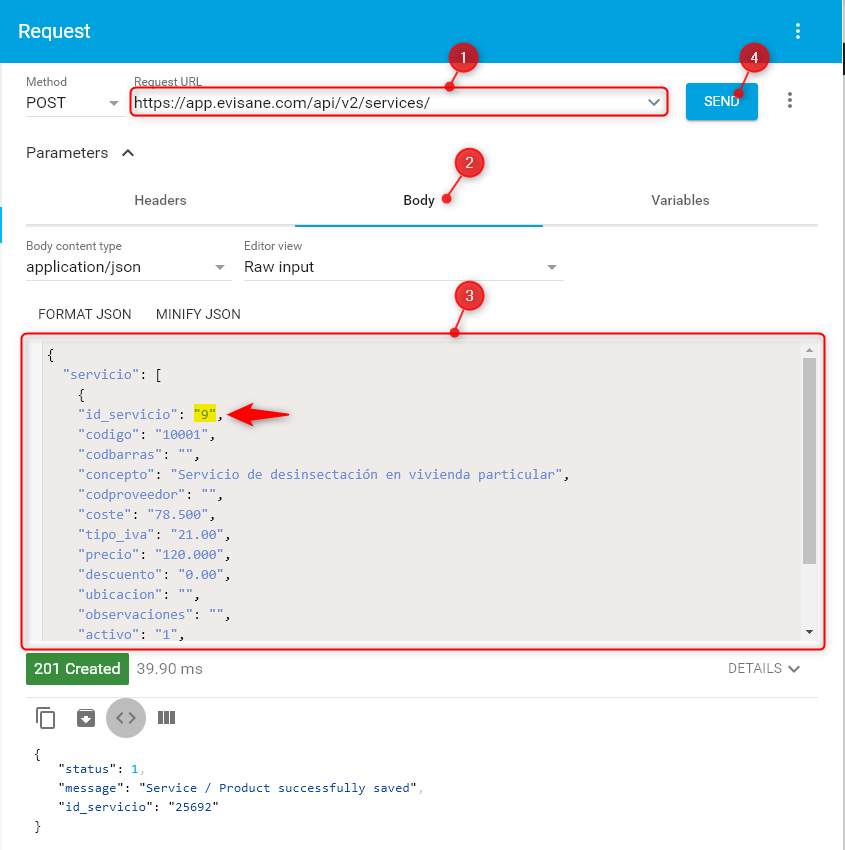Open the request options menu next to SEND
Screen dimensions: 845x850
(x=790, y=101)
